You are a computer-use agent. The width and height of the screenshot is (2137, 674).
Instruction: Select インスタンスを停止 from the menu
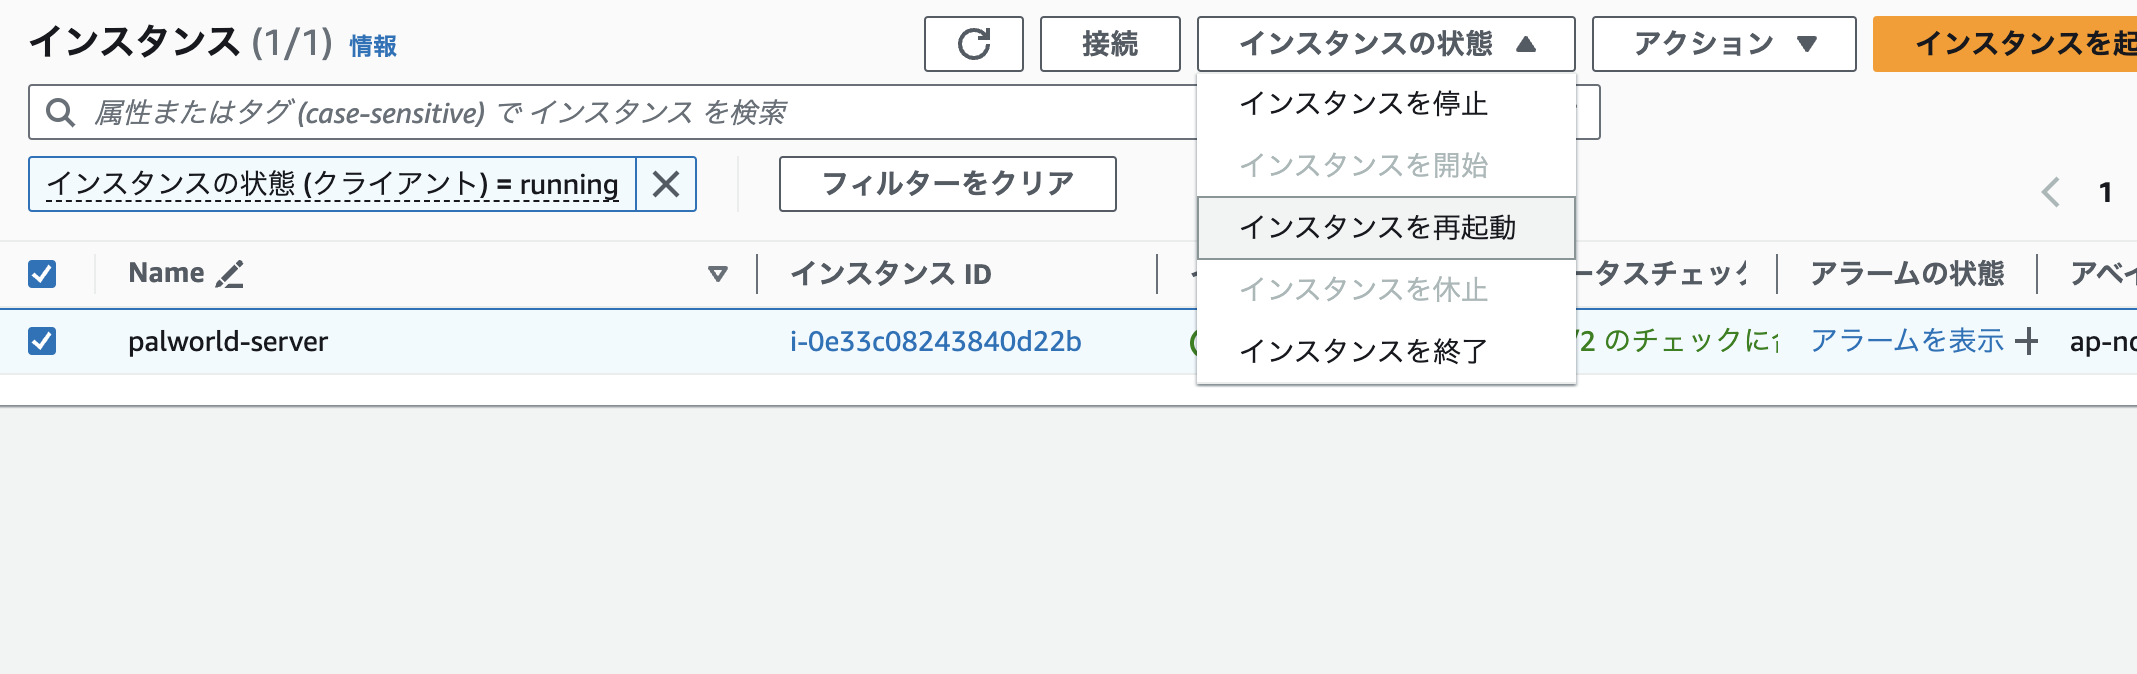pos(1363,104)
